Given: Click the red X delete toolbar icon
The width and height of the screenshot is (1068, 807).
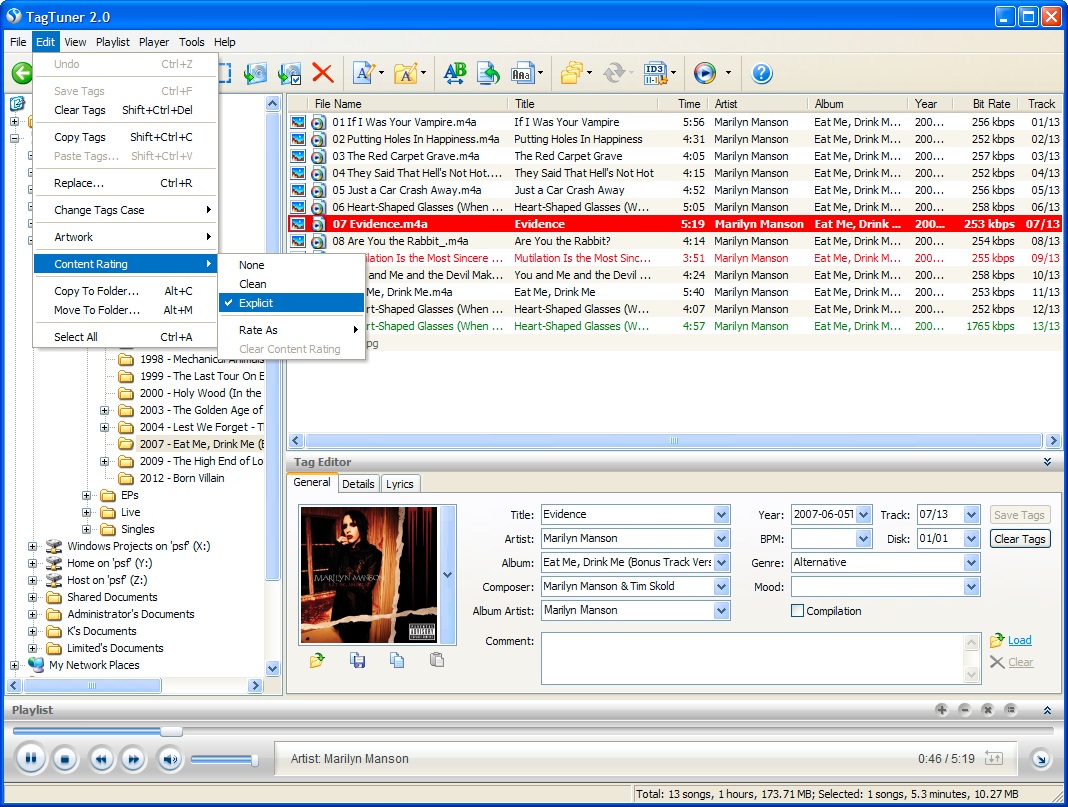Looking at the screenshot, I should (322, 73).
